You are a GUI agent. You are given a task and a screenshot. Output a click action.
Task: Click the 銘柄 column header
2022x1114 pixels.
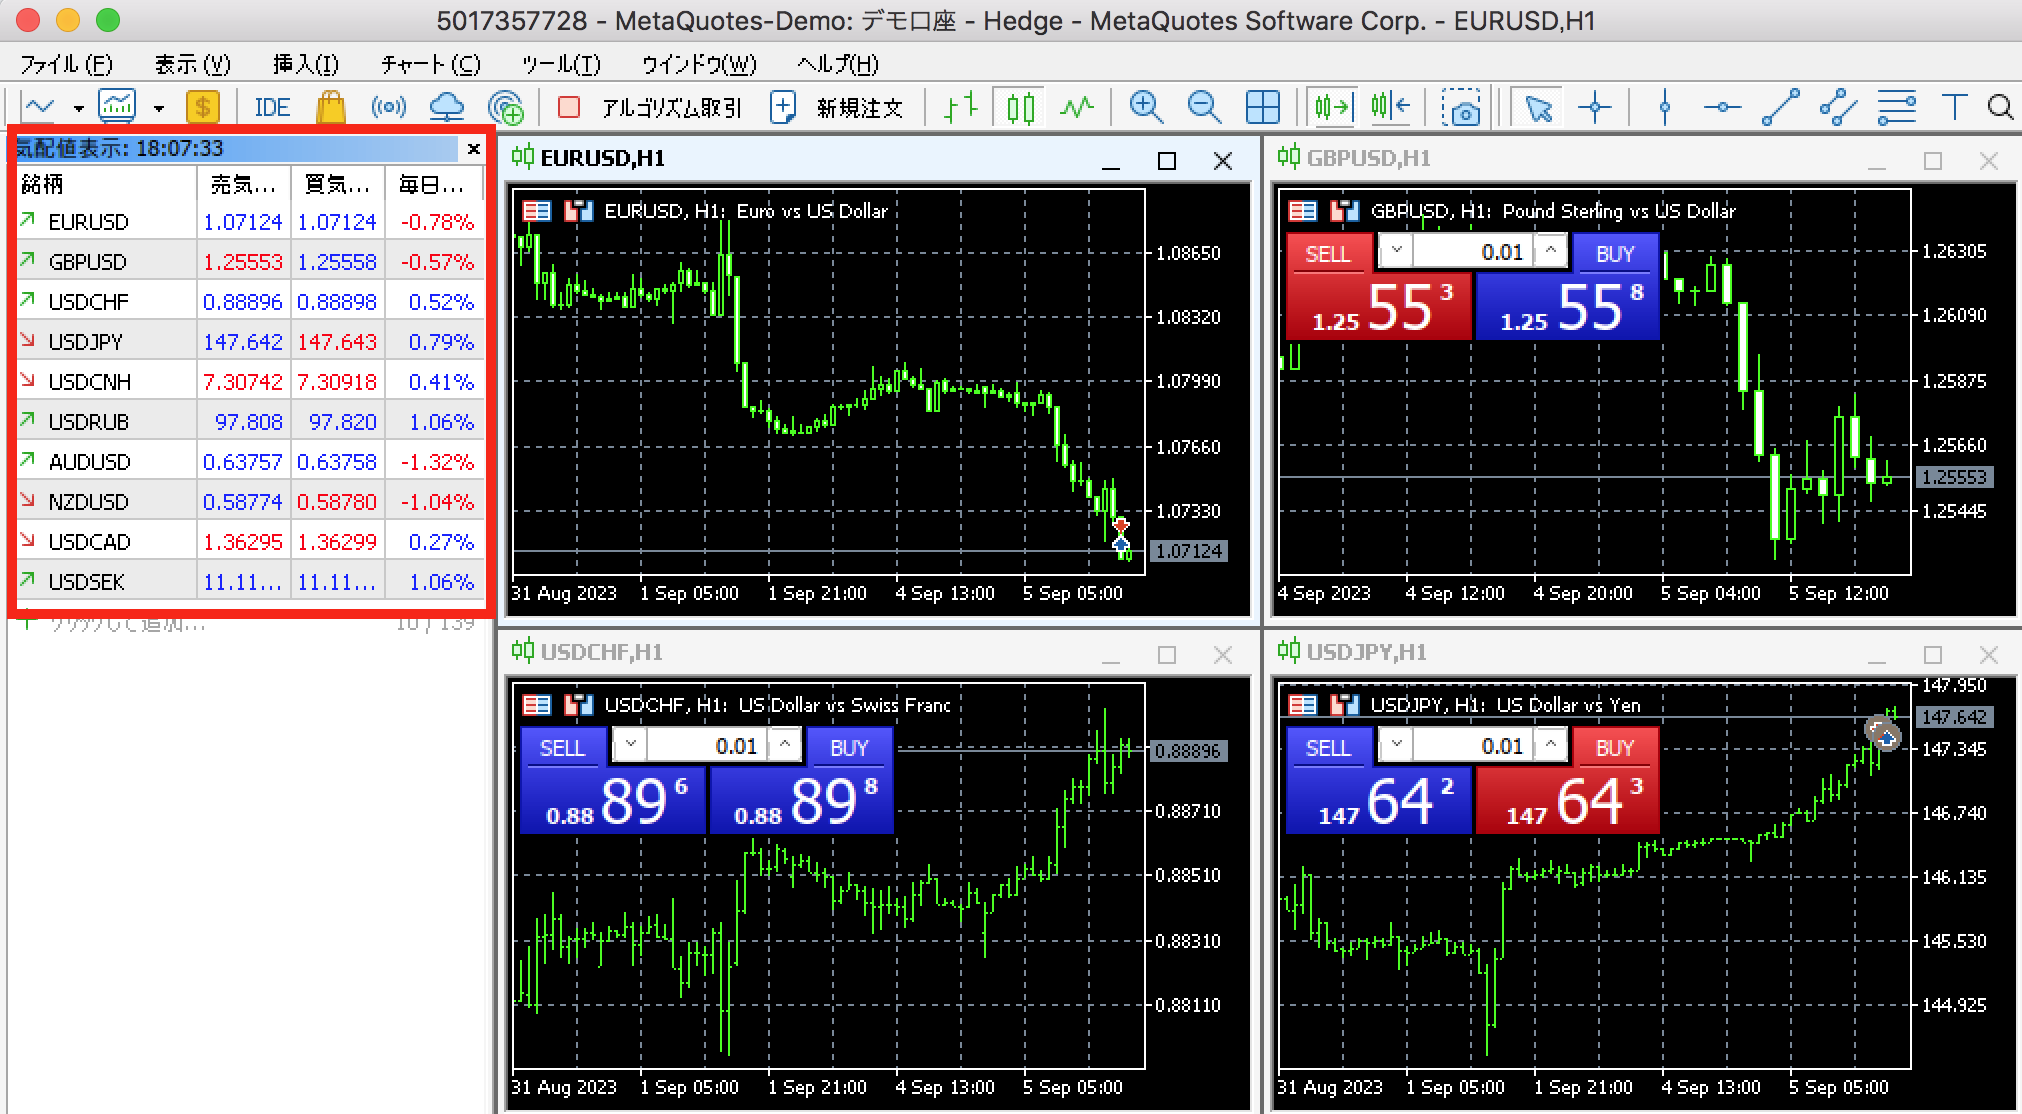(x=106, y=184)
